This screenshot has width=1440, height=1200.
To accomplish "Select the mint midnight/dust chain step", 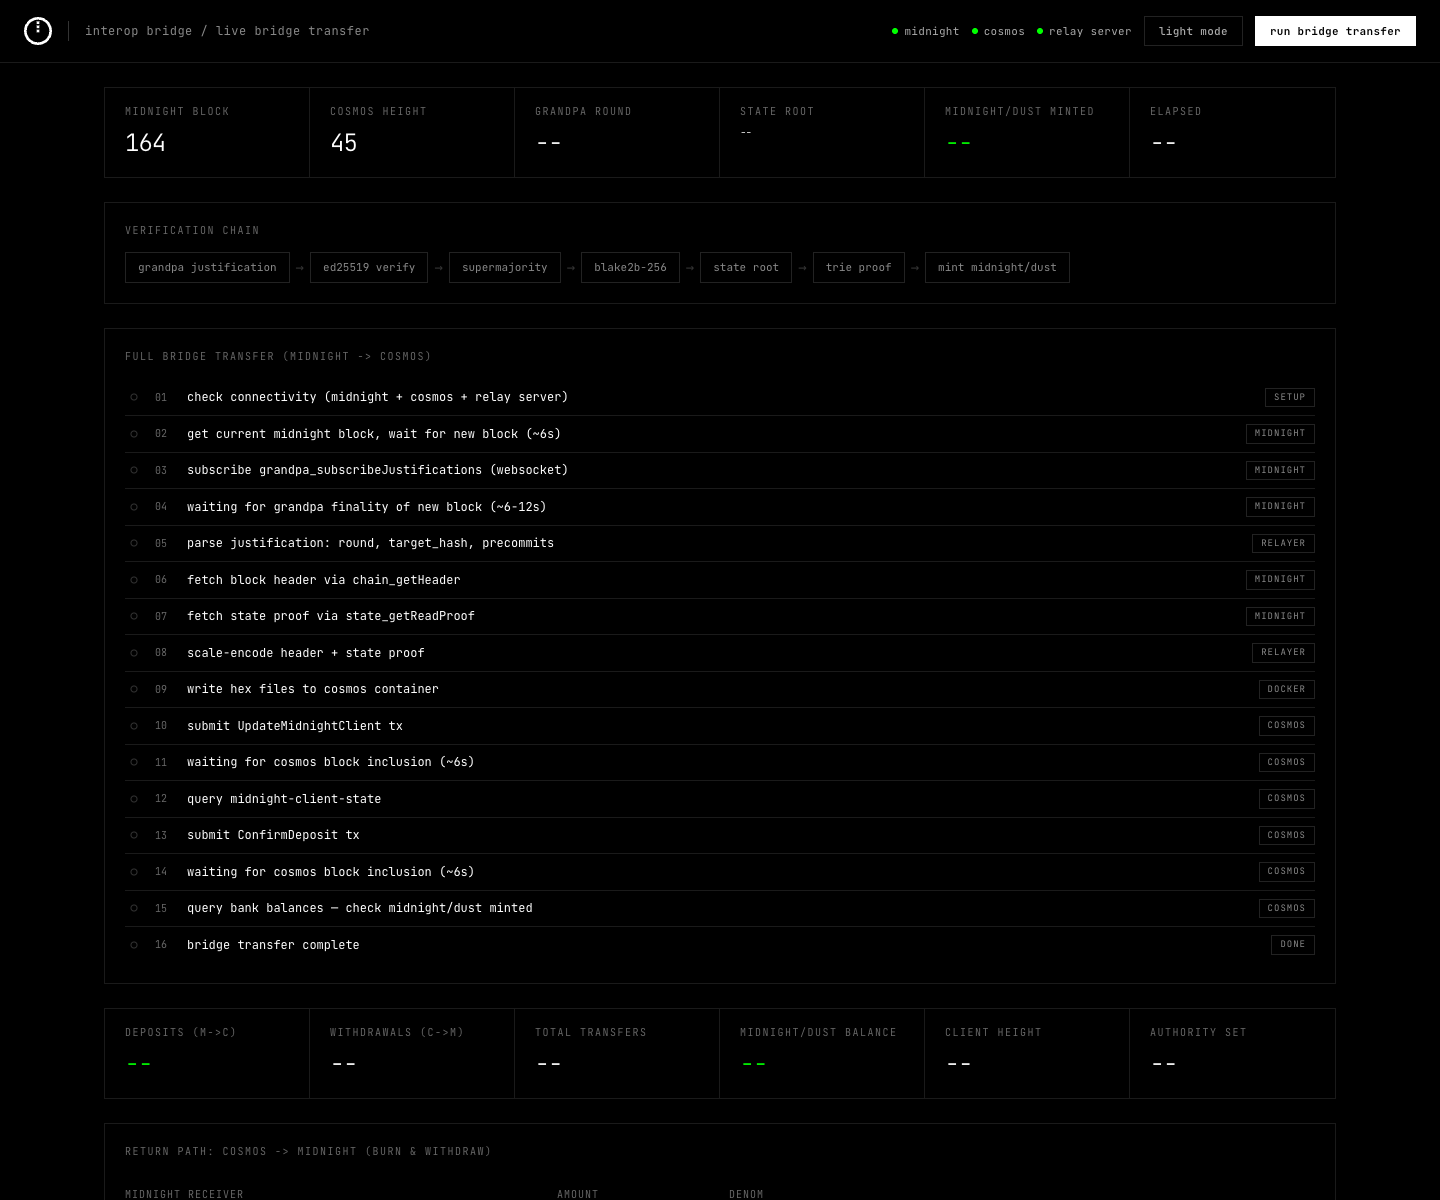I will pos(997,268).
